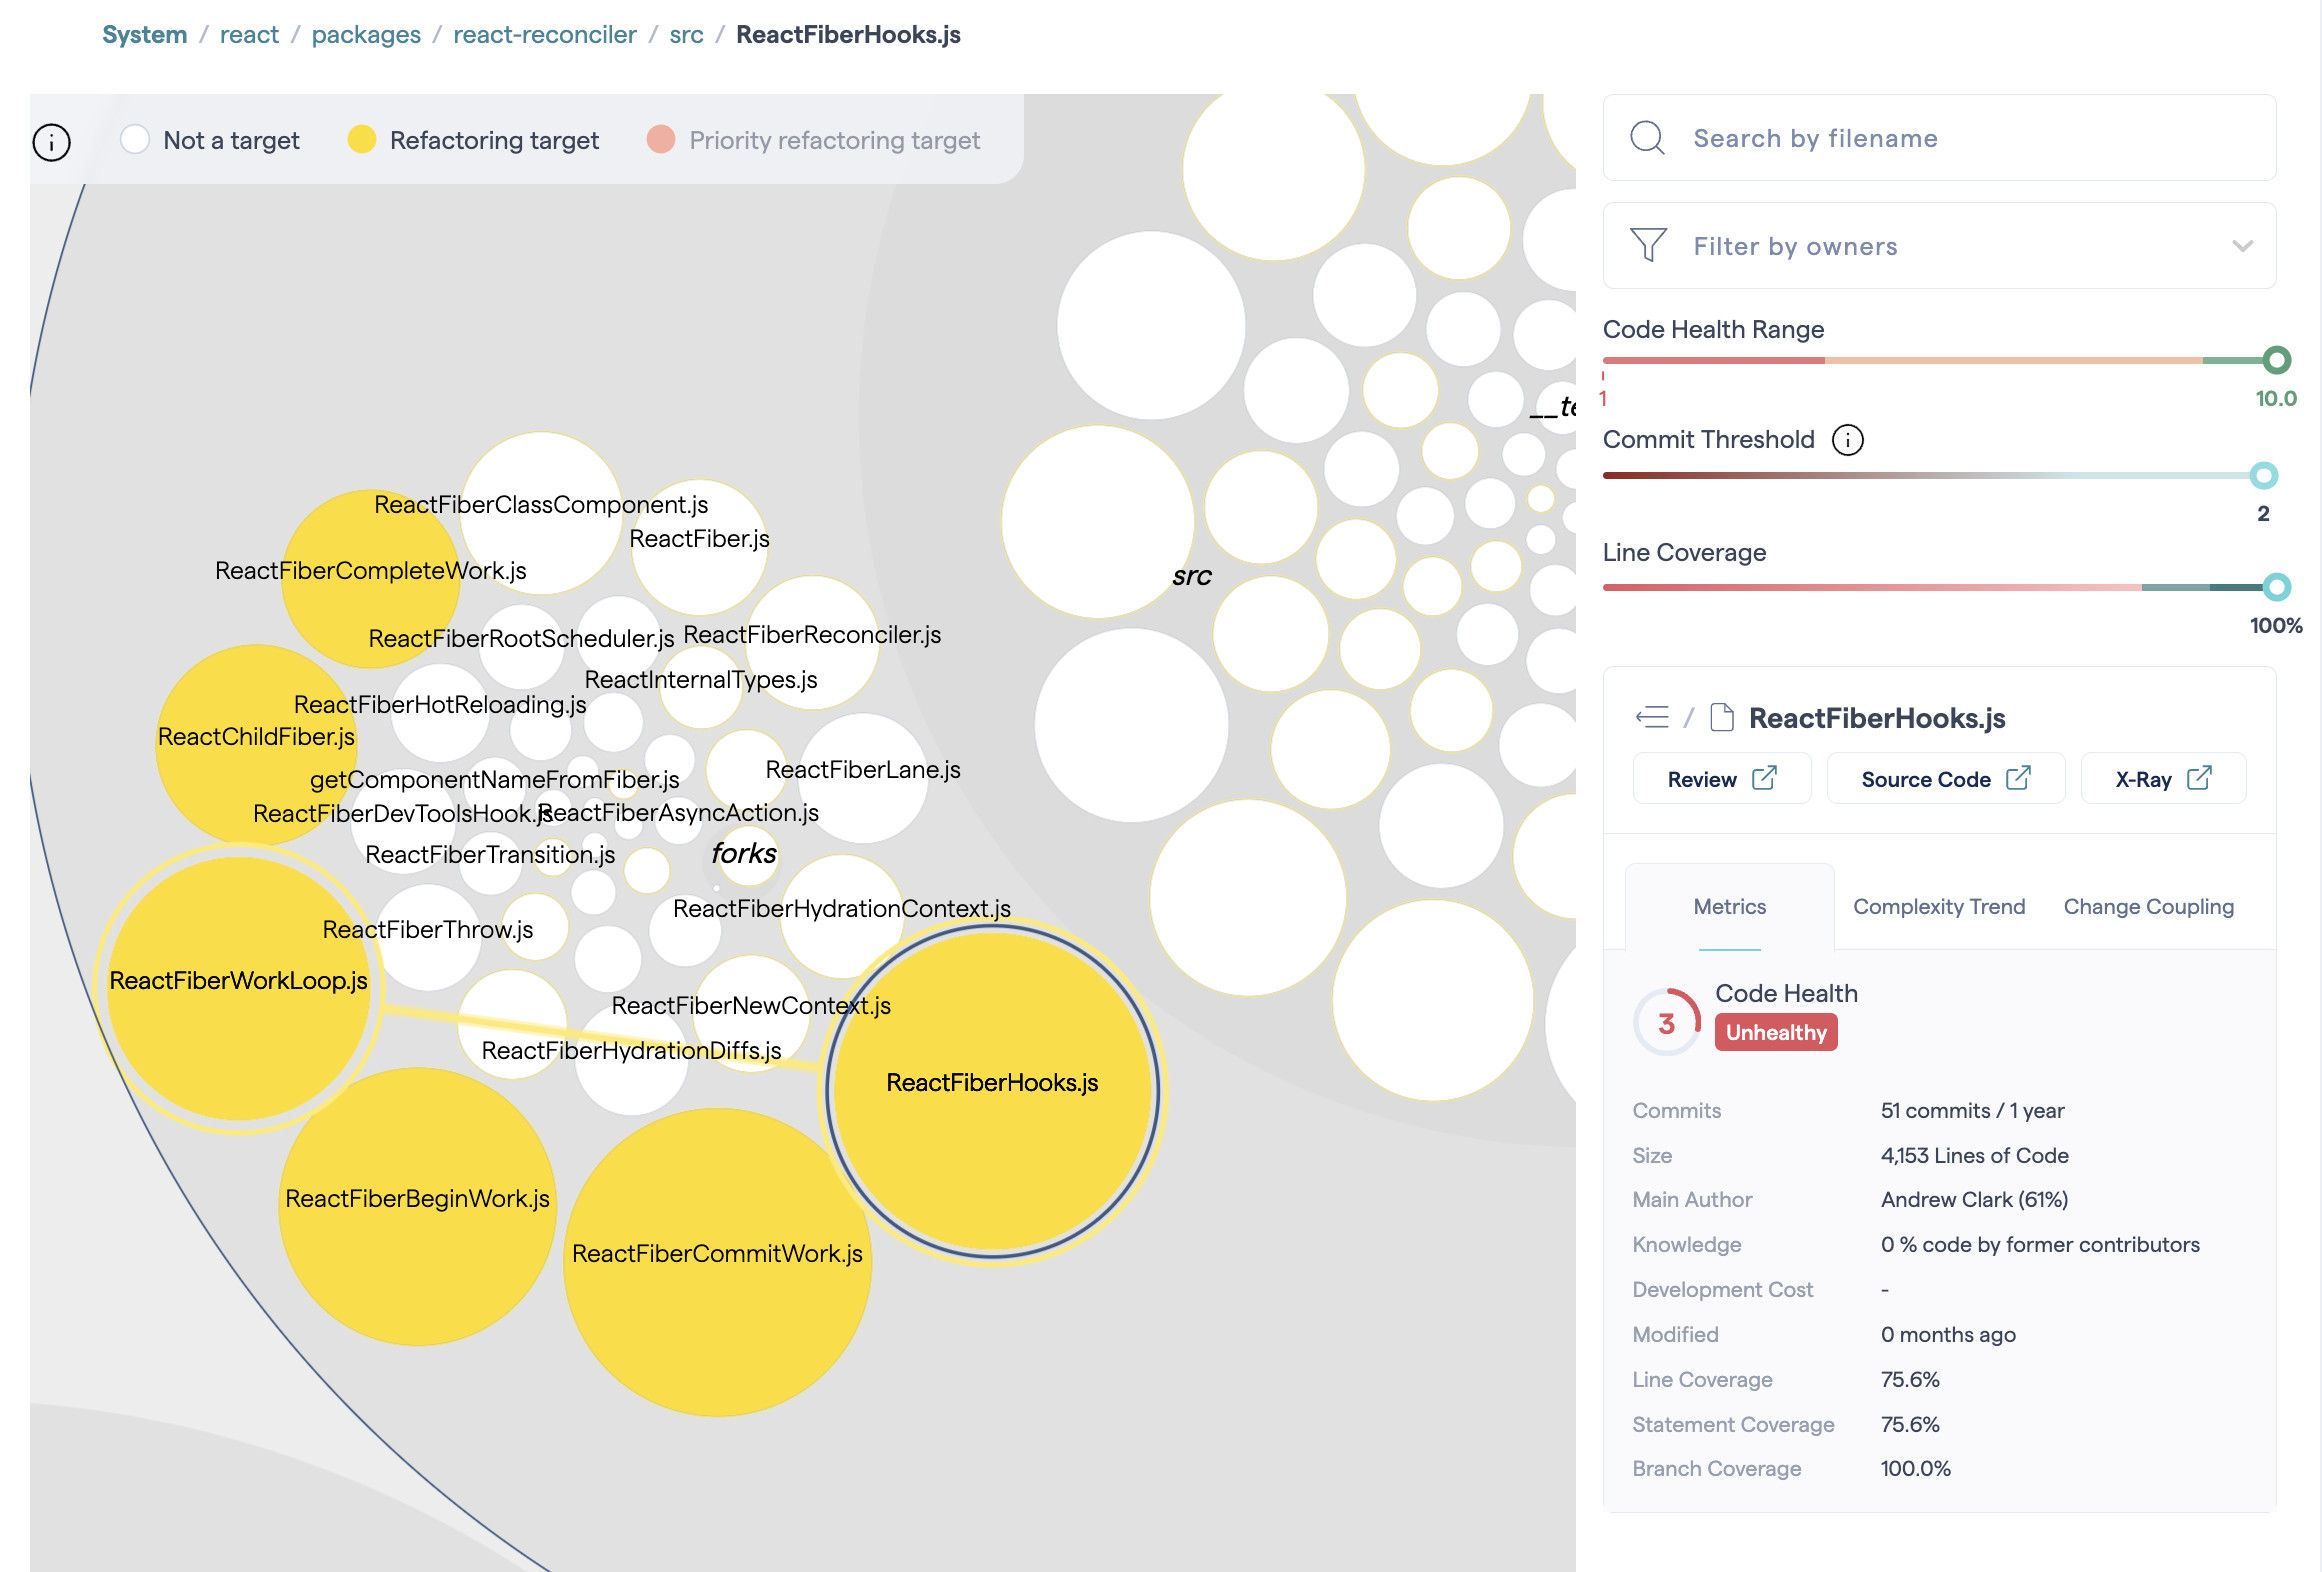This screenshot has height=1572, width=2322.
Task: Navigate to react-reconciler breadcrumb link
Action: pos(545,34)
